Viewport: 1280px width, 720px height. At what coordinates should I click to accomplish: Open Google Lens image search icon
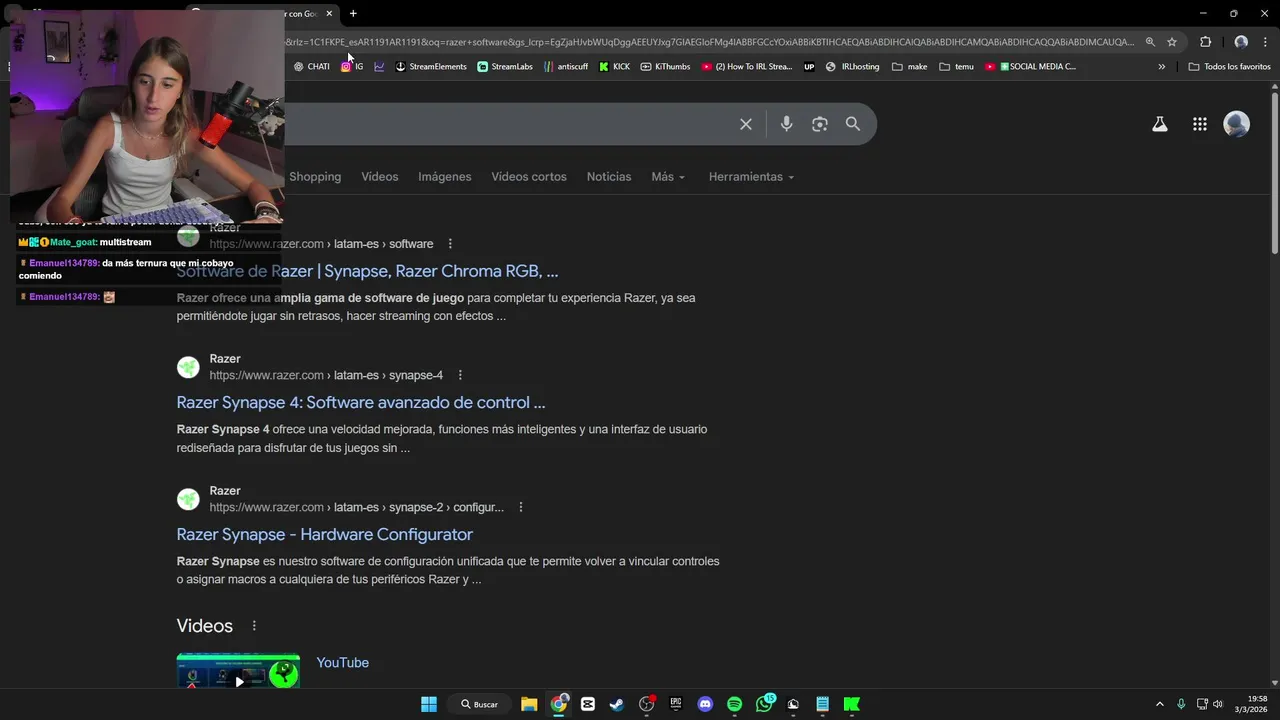820,124
